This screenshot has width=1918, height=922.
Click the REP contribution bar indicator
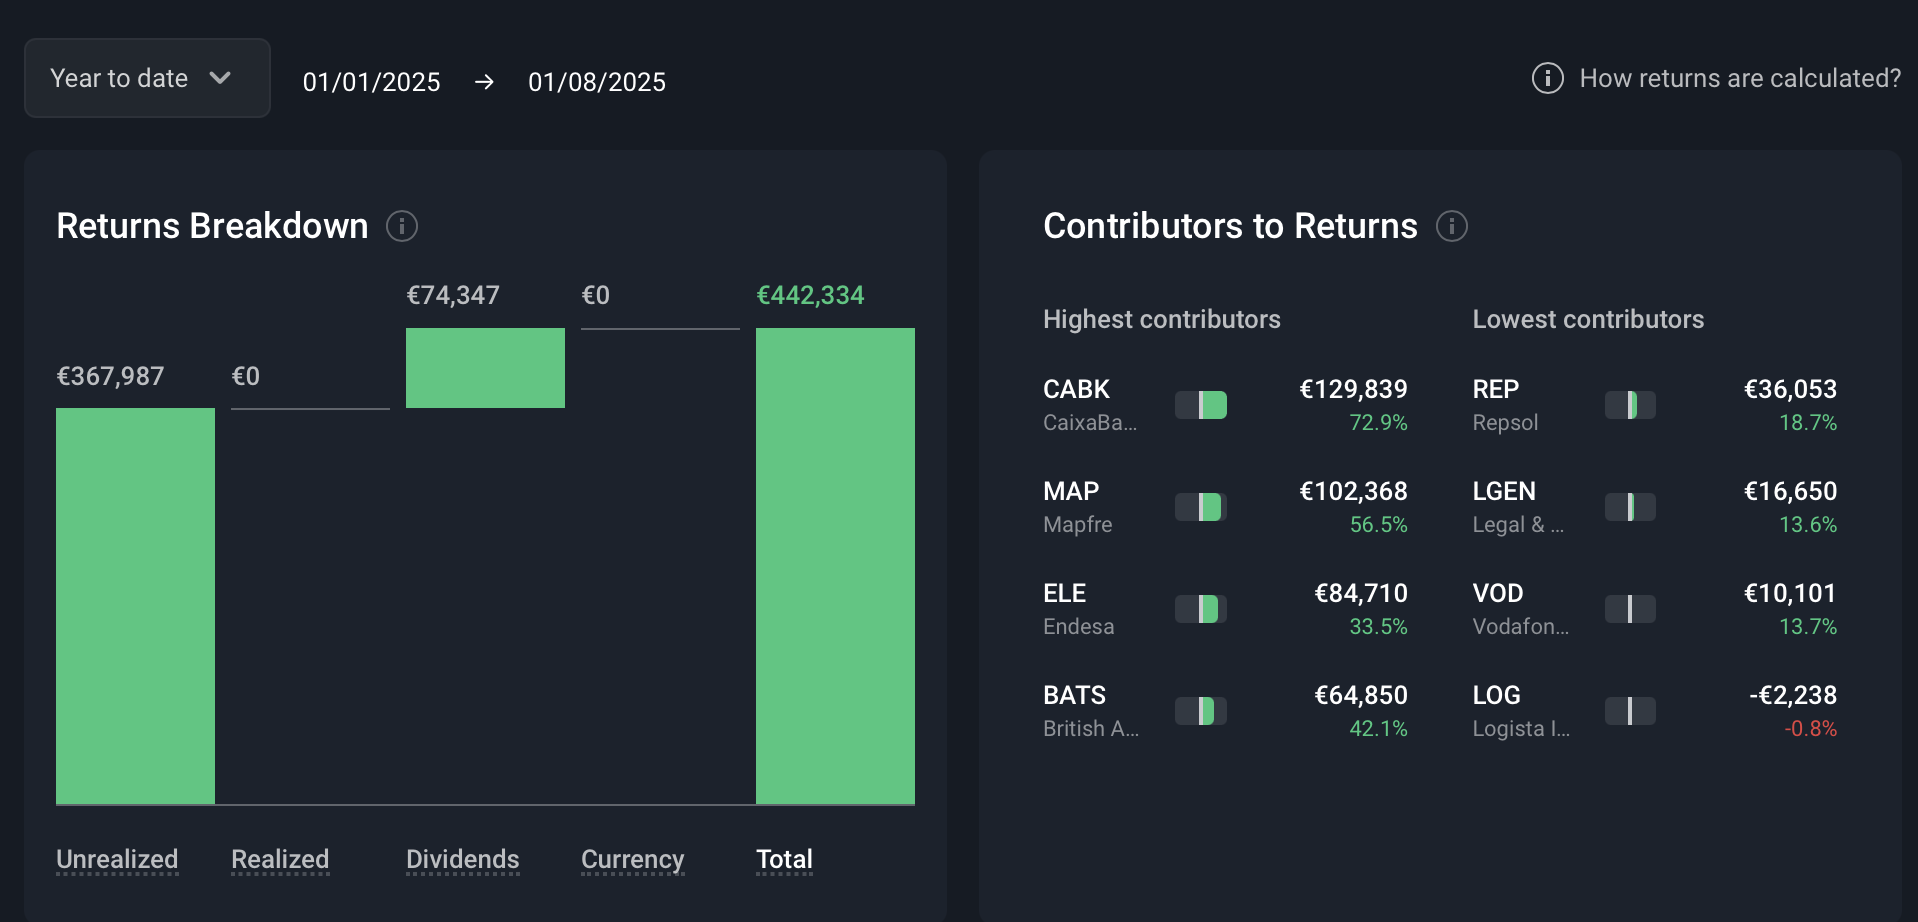tap(1630, 405)
